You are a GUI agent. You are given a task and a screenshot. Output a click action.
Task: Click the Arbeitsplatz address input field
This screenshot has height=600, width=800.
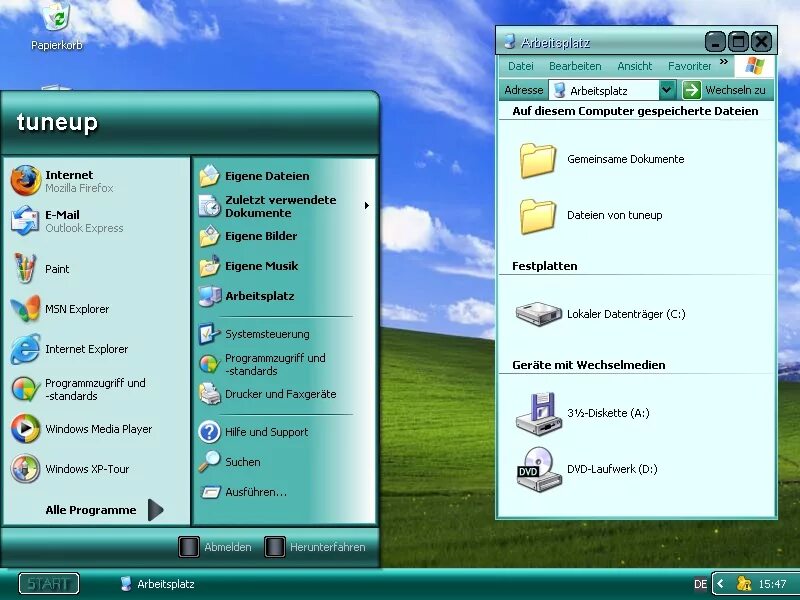(604, 90)
